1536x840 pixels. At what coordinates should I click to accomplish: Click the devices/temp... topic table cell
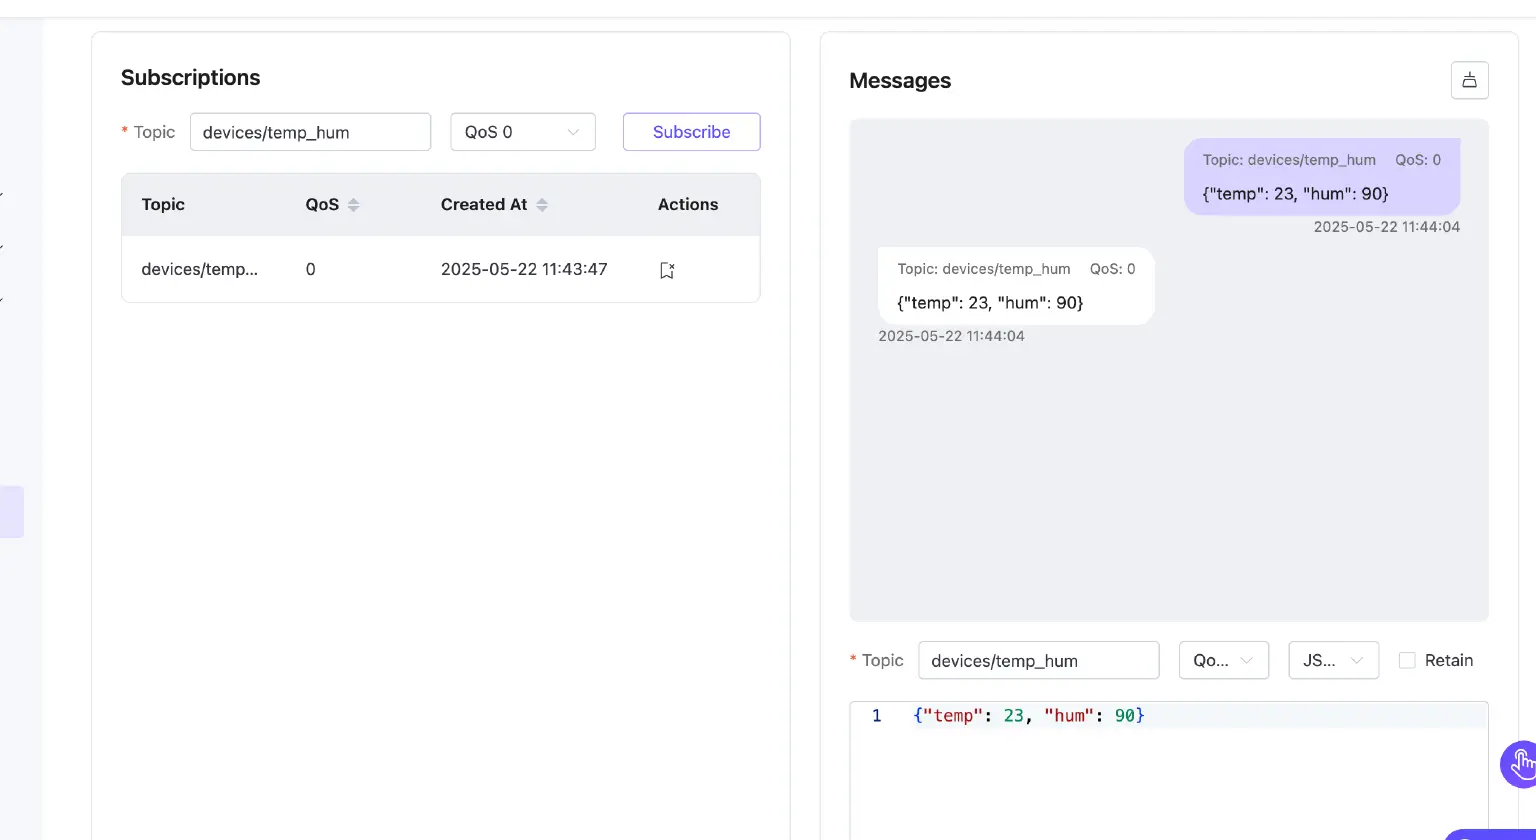pyautogui.click(x=200, y=269)
